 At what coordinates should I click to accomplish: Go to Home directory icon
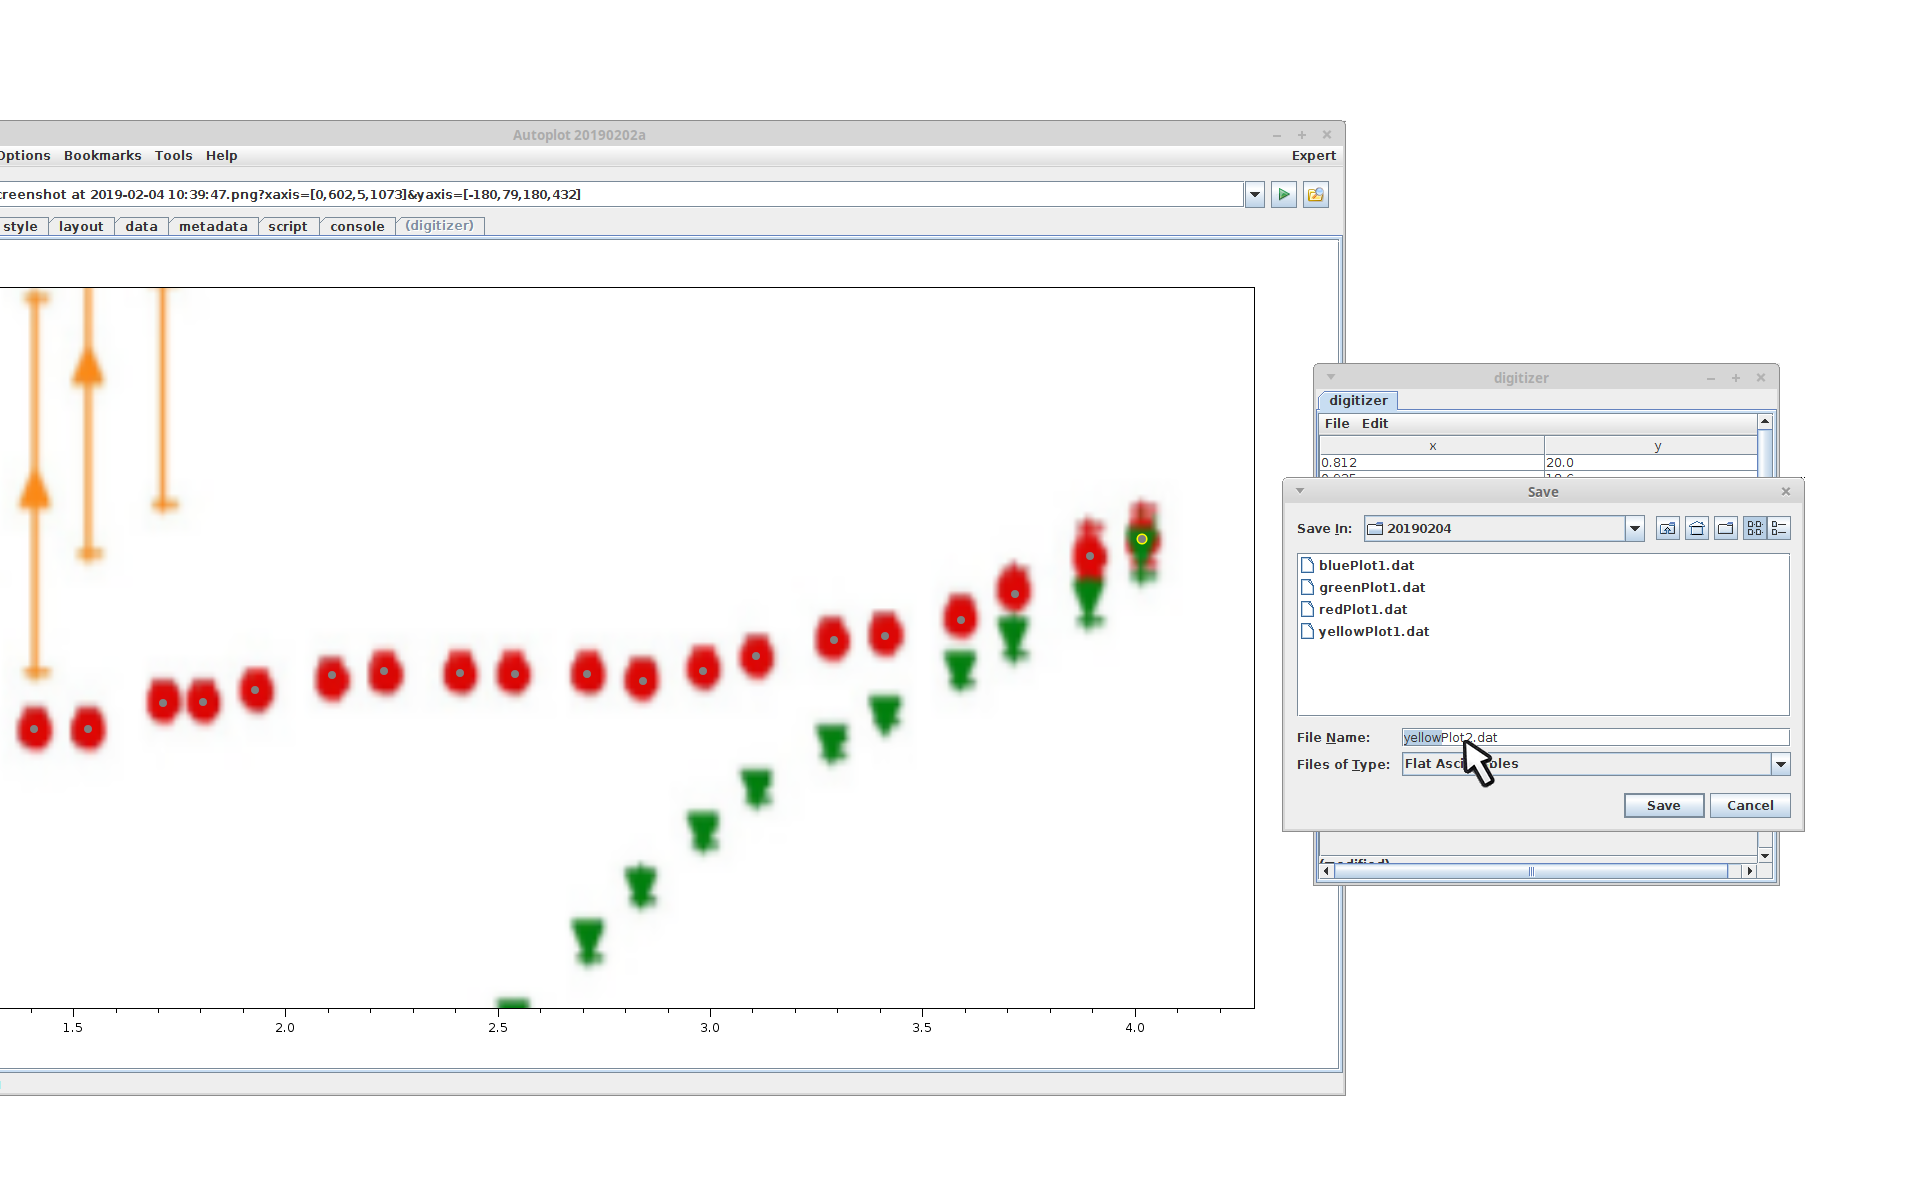(1697, 529)
